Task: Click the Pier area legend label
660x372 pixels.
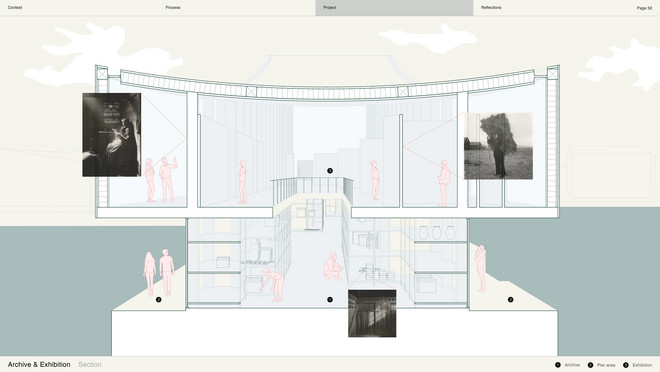Action: (606, 365)
